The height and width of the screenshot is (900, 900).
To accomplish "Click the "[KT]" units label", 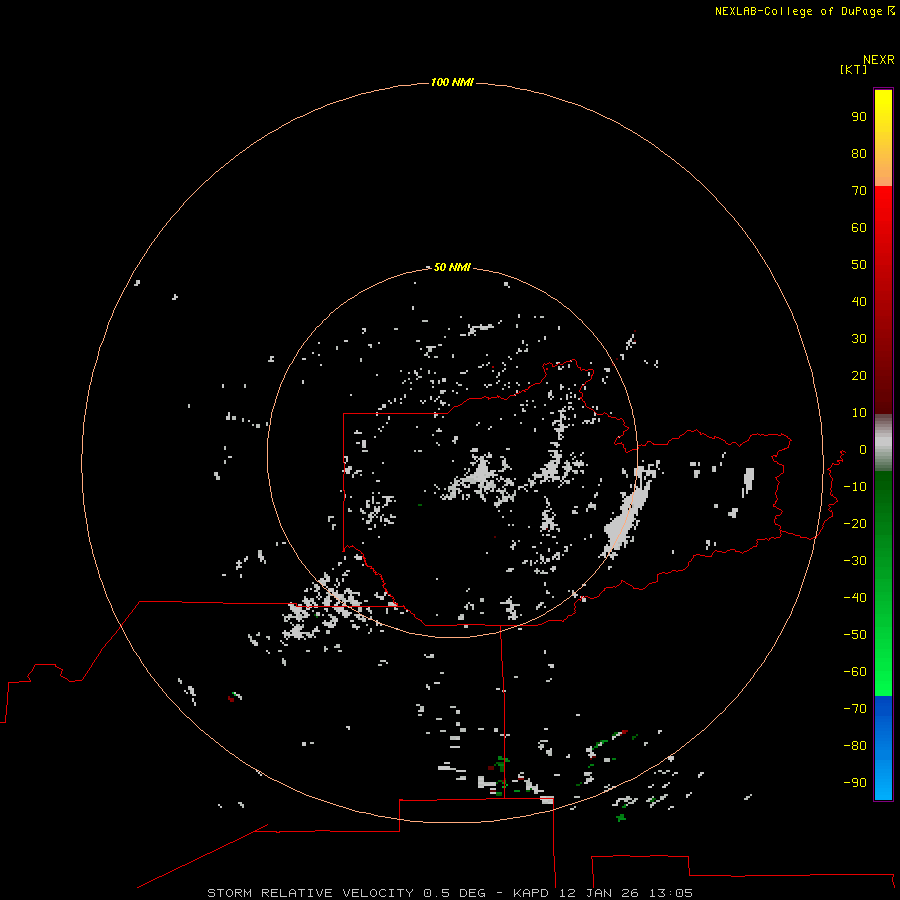I will [853, 69].
